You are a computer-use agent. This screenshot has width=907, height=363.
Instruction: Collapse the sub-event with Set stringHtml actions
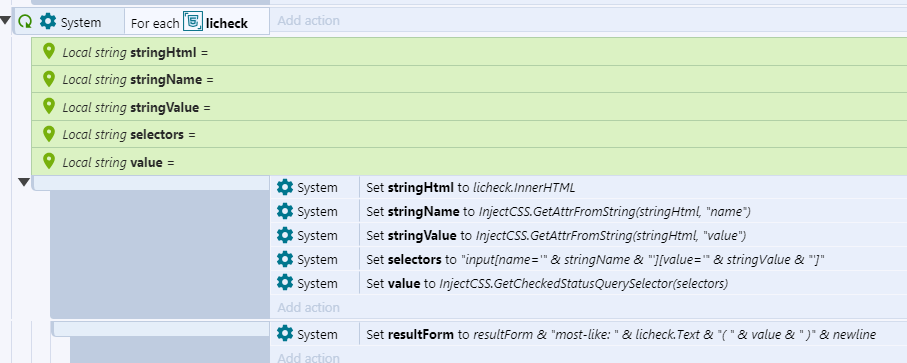[24, 183]
